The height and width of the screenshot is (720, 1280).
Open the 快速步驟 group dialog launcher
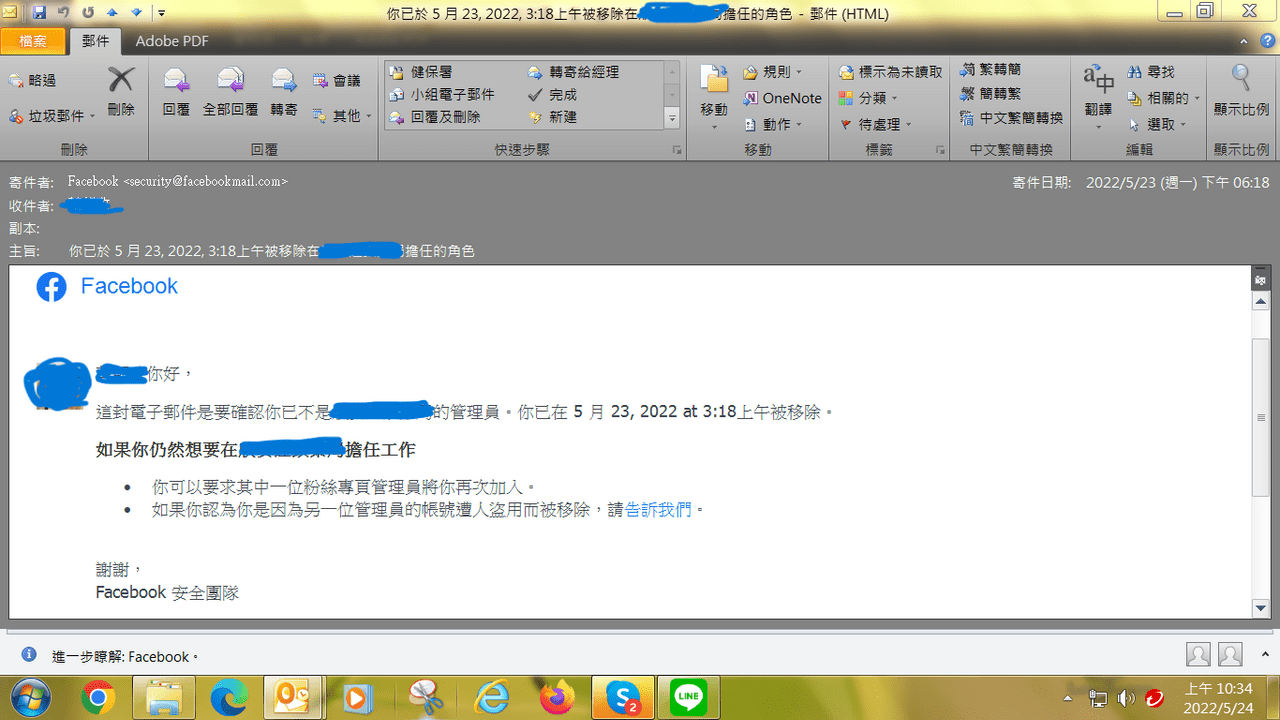677,150
